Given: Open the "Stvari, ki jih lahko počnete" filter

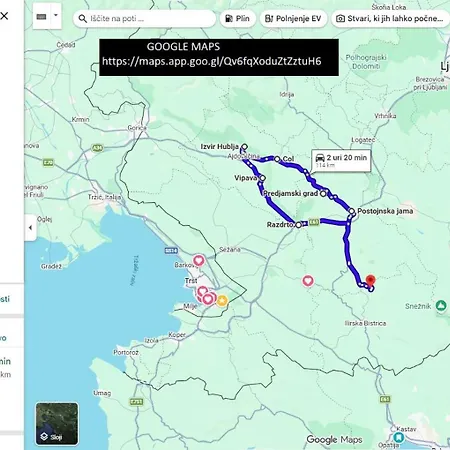Looking at the screenshot, I should [391, 19].
